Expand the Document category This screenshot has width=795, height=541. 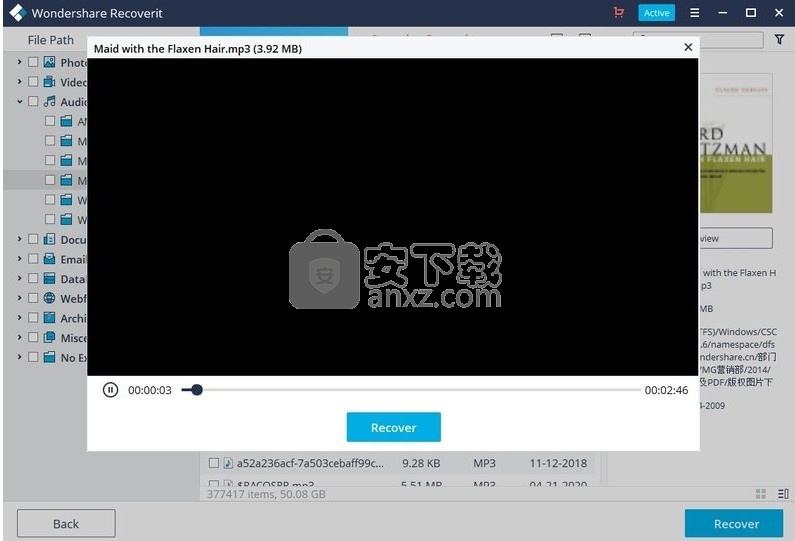click(x=19, y=239)
